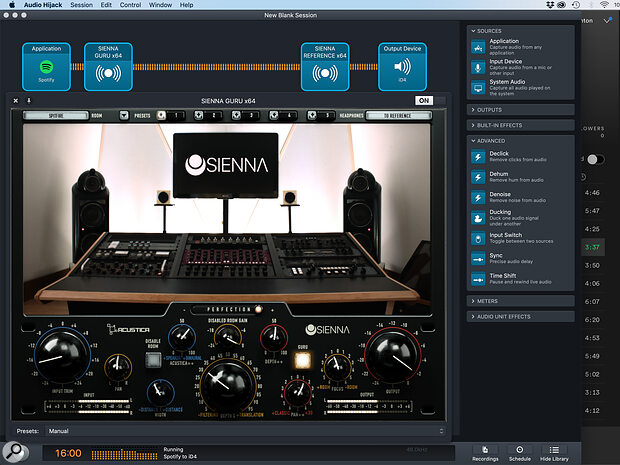Open the Time Machine menu bar icon
Image resolution: width=620 pixels, height=465 pixels.
576,5
